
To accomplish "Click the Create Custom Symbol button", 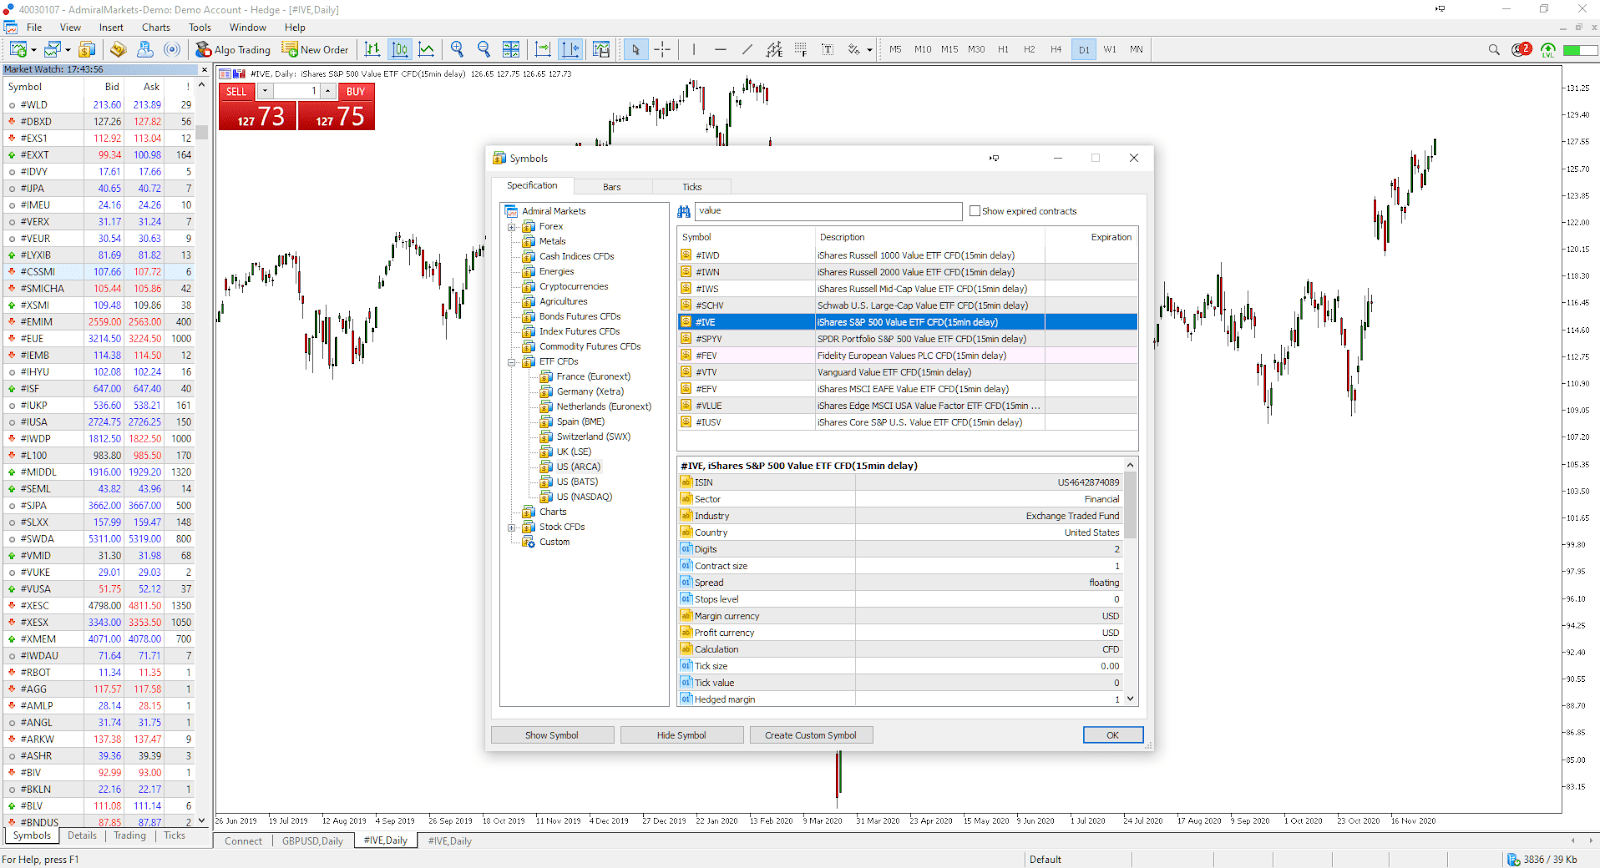I will 811,735.
